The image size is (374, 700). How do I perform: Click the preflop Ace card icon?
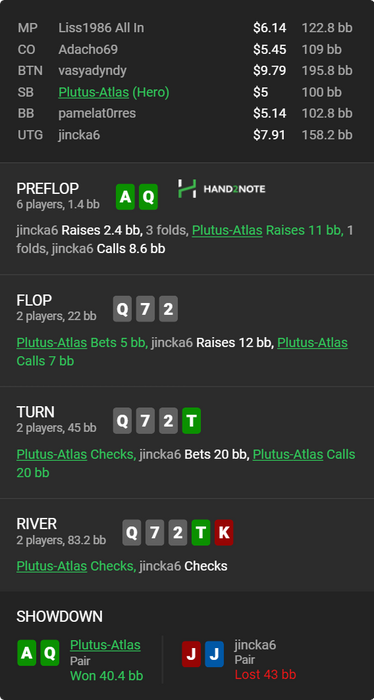tap(125, 197)
